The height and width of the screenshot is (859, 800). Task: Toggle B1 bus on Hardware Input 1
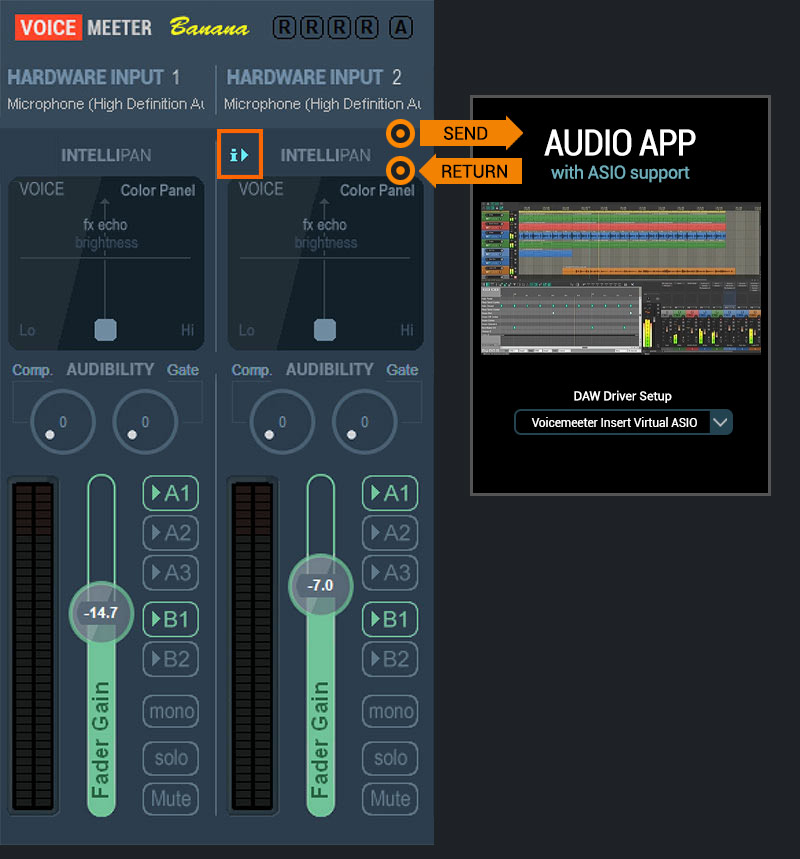[x=170, y=619]
